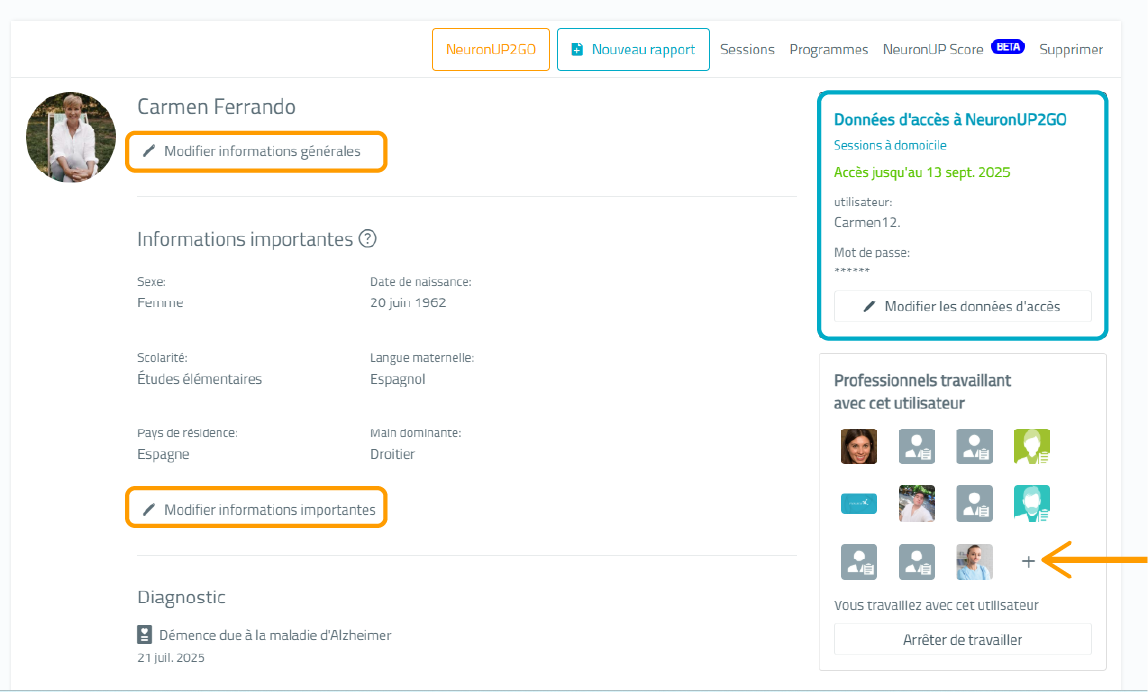Click the Données d'accès à NeuronUP2GO heading
Screen dimensions: 1148x692
coord(950,119)
